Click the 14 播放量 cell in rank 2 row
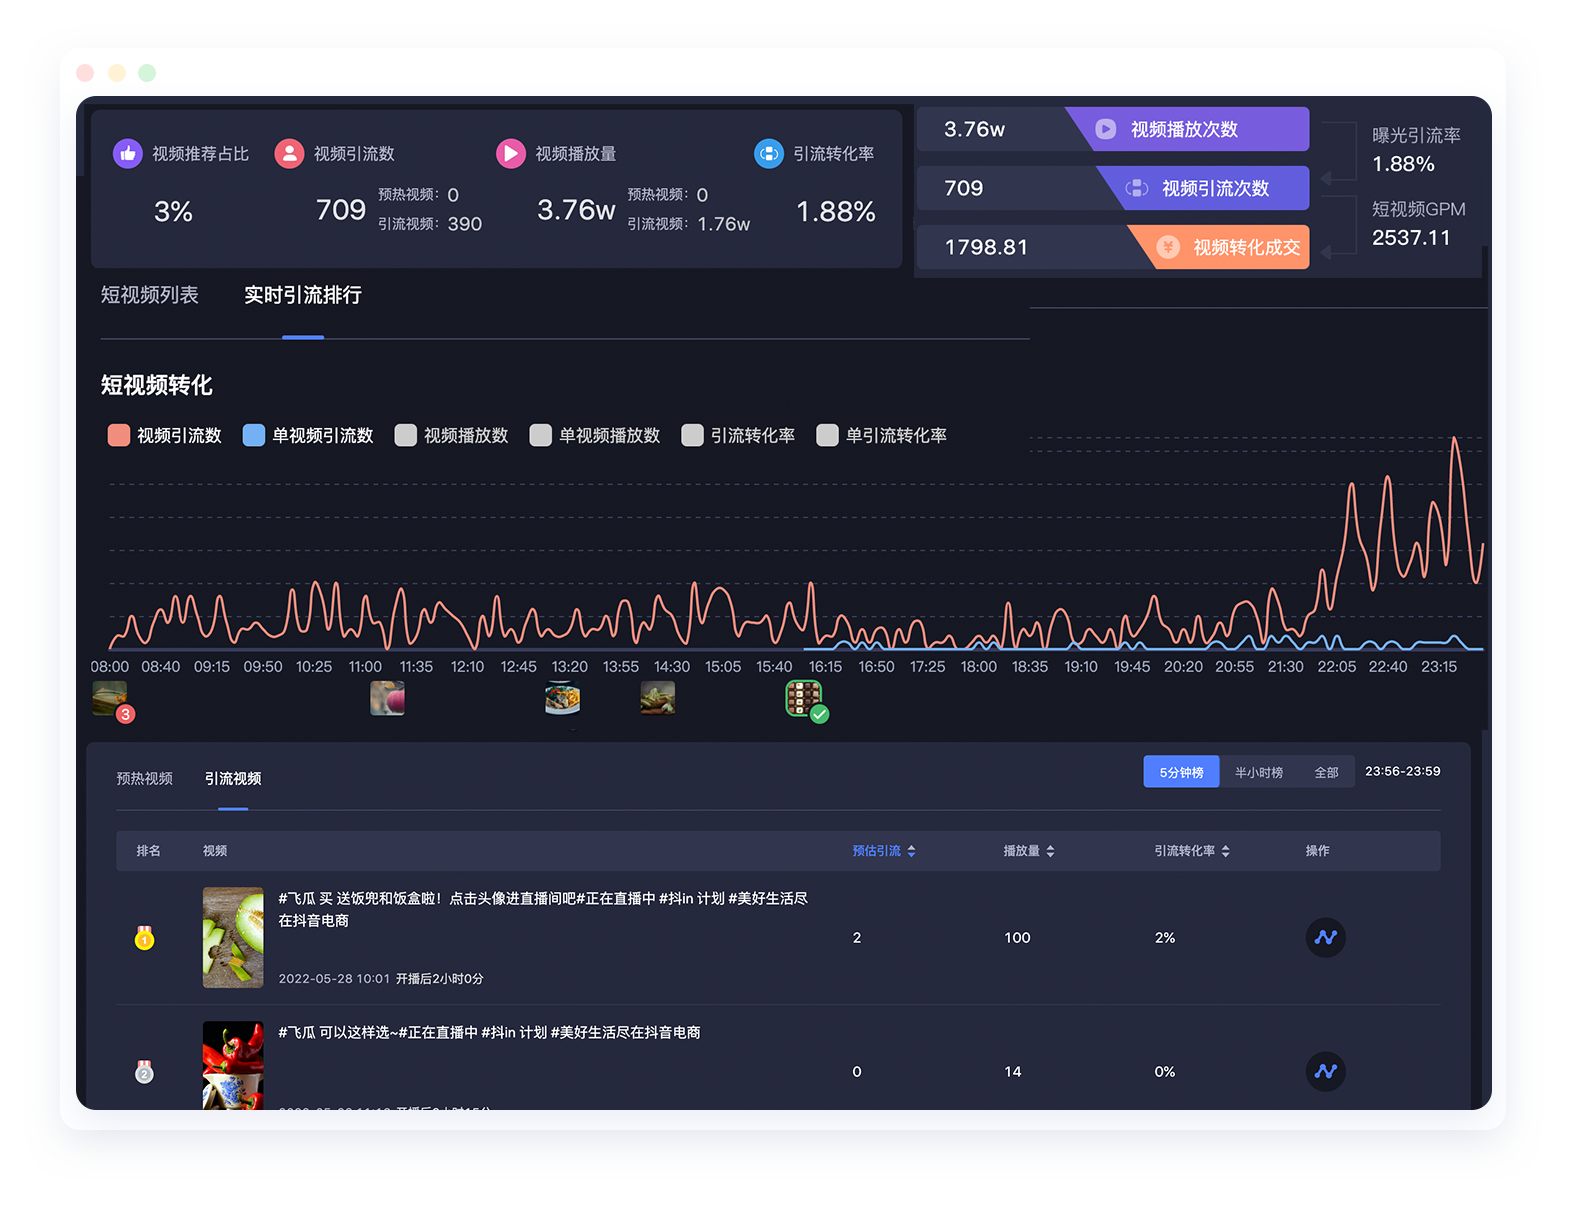 [1013, 1071]
